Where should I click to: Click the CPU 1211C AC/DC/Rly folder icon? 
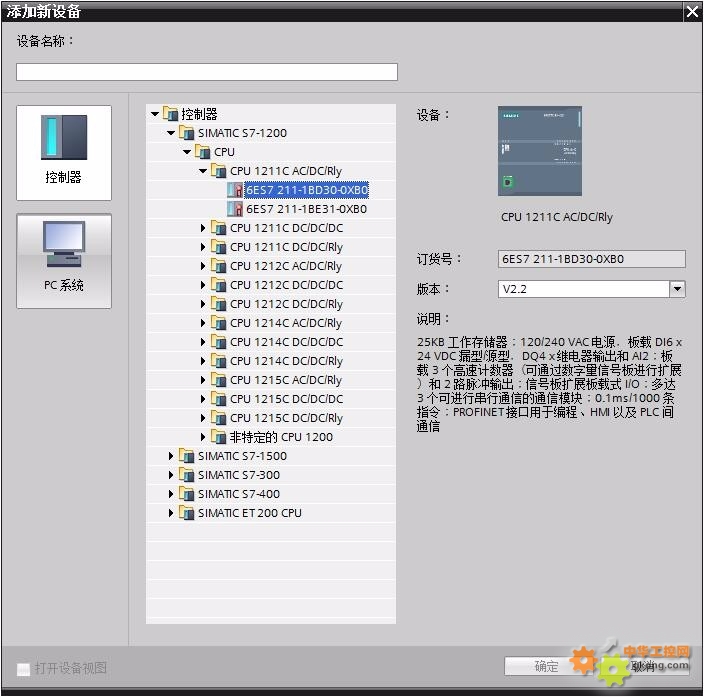219,171
